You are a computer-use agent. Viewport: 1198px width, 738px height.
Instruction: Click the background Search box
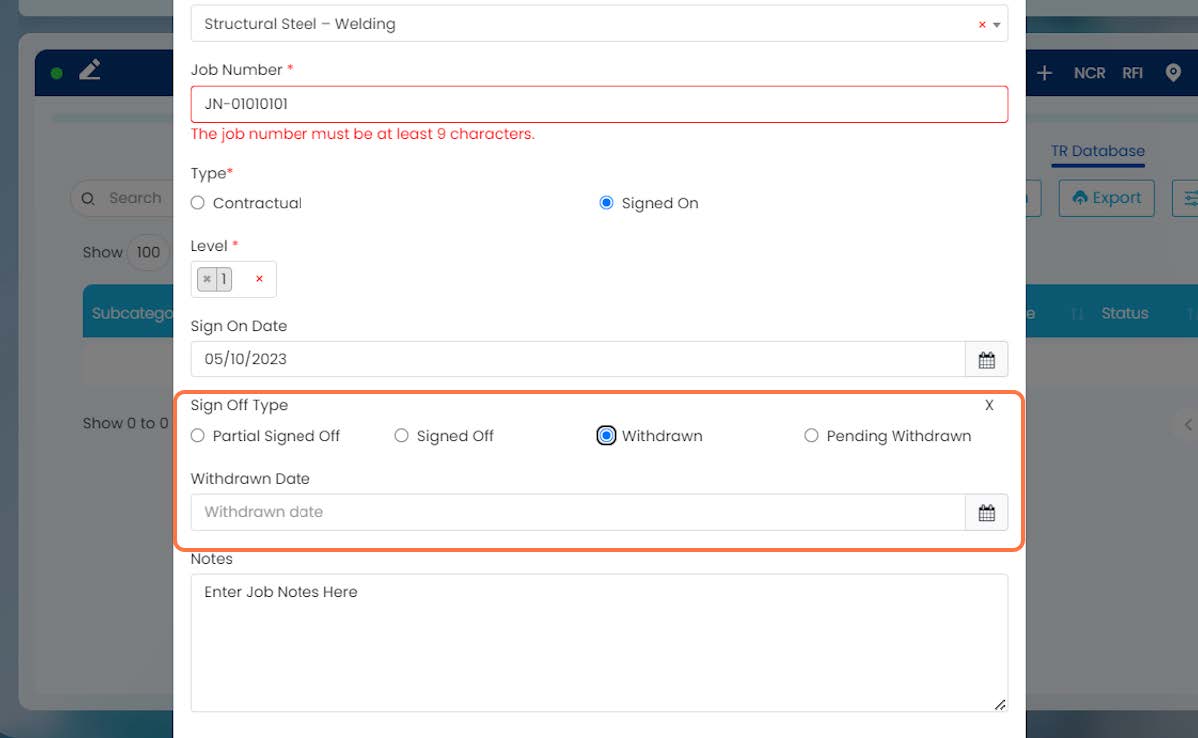tap(122, 198)
